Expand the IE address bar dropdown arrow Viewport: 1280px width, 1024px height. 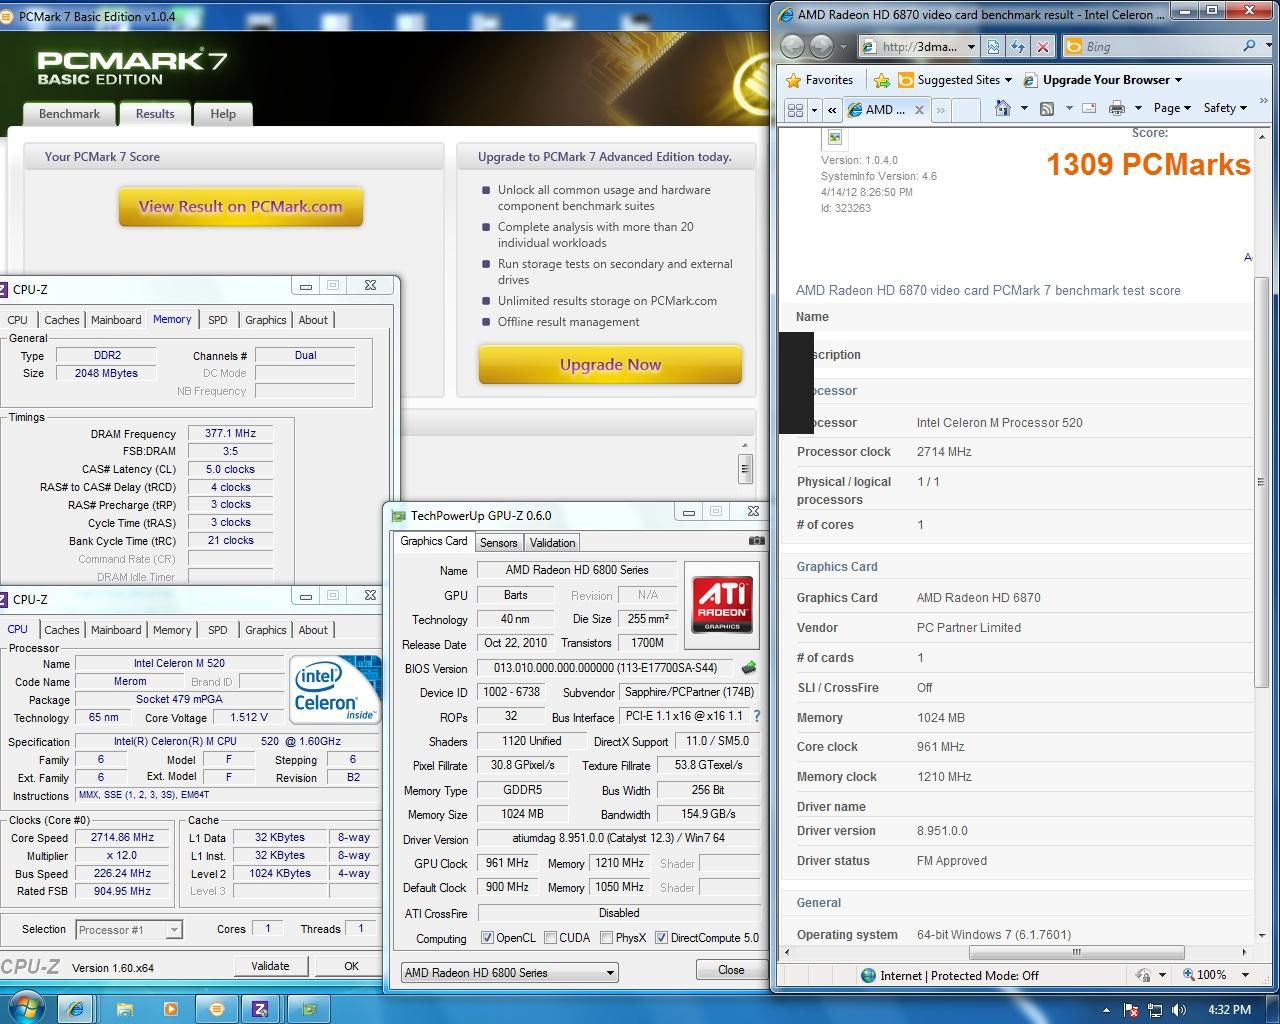coord(971,47)
